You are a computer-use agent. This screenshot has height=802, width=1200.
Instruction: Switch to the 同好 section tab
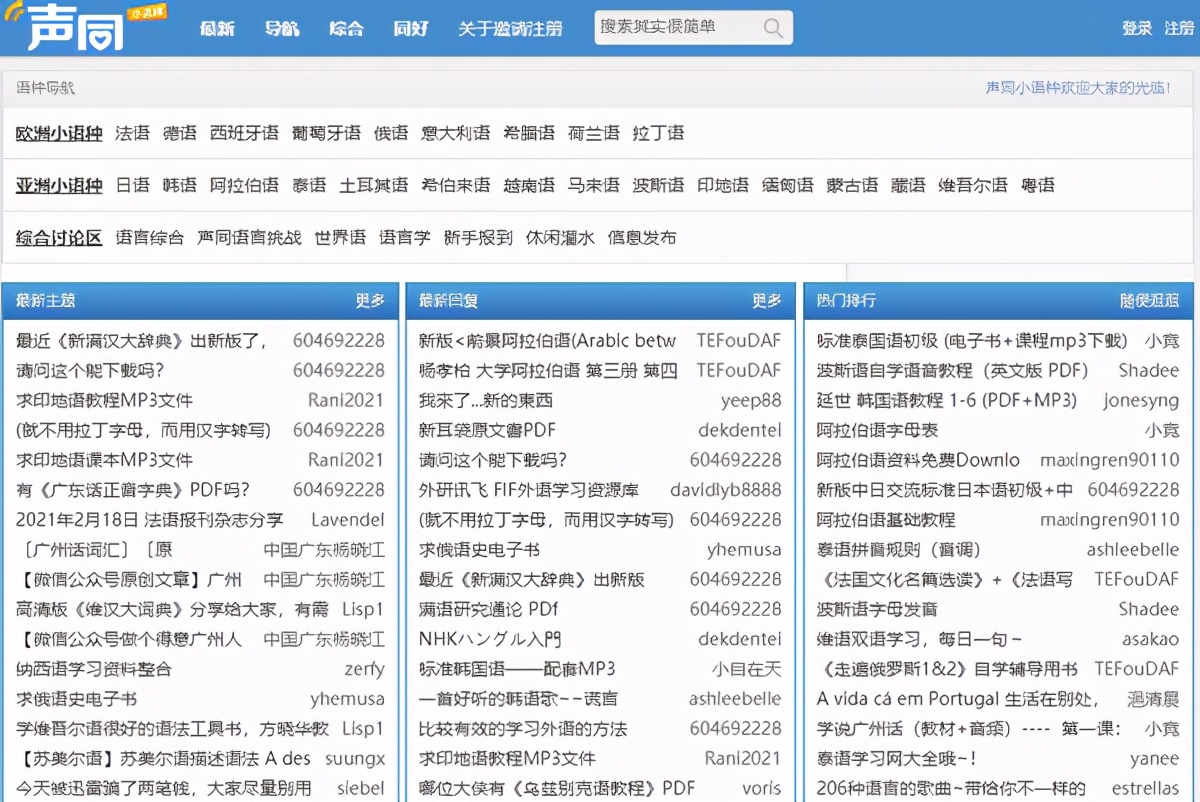point(410,28)
